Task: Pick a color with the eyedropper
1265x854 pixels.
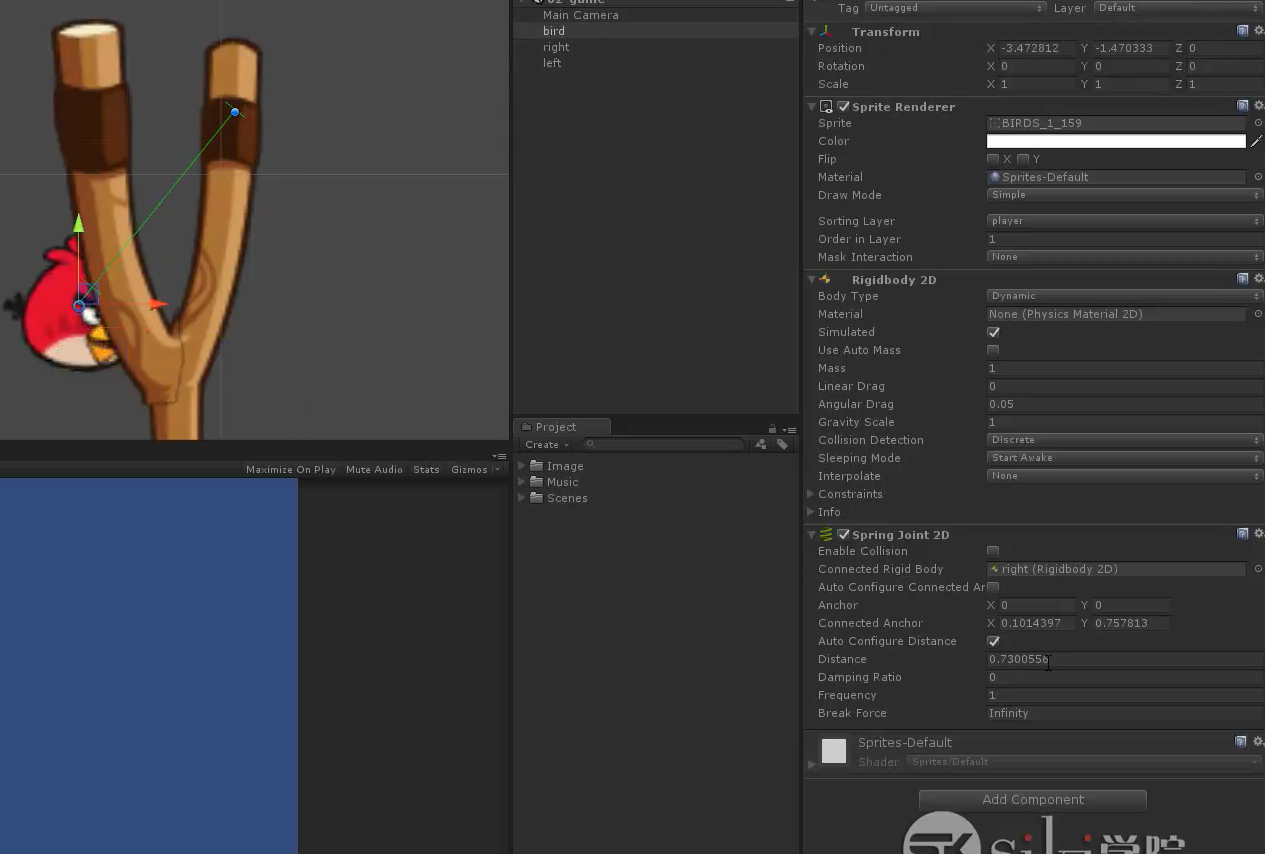Action: tap(1257, 141)
